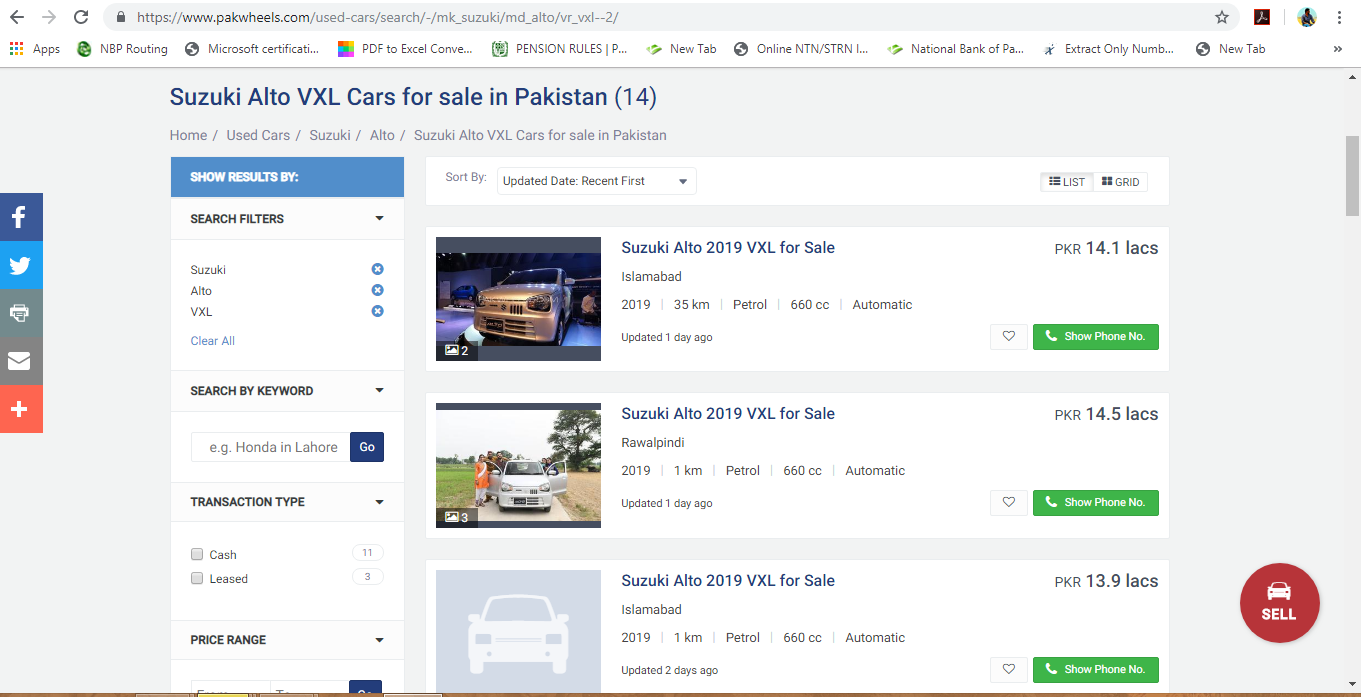The width and height of the screenshot is (1361, 697).
Task: Bookmark this page with the star icon
Action: point(1221,17)
